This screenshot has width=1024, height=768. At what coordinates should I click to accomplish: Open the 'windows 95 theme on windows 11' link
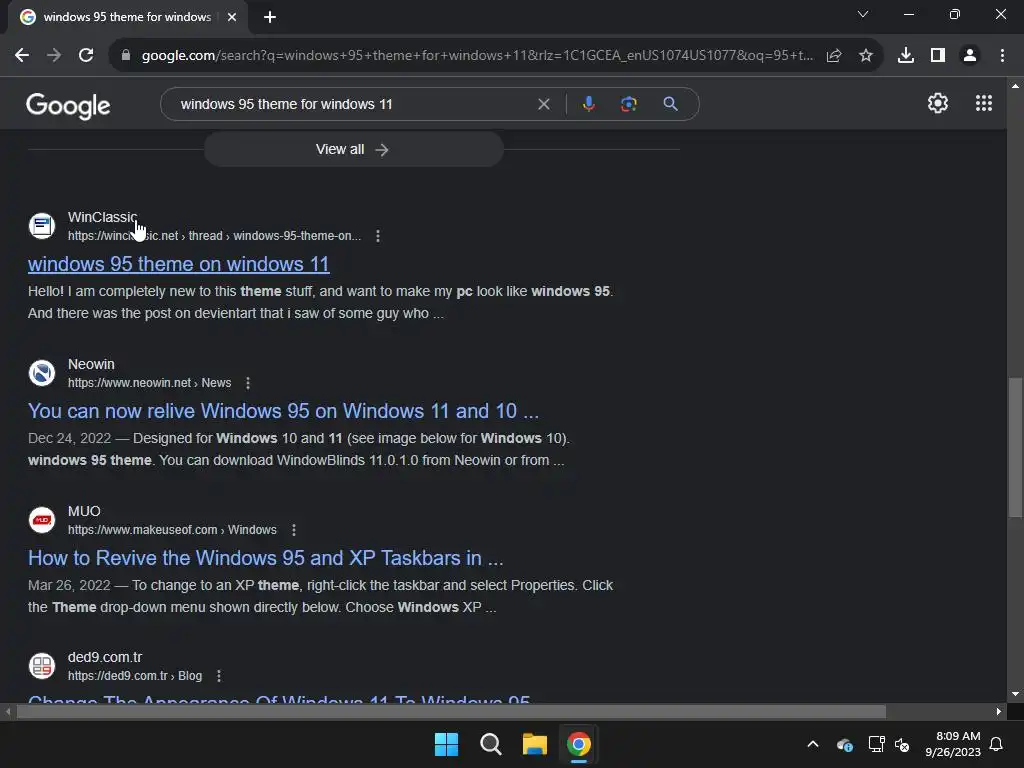178,264
